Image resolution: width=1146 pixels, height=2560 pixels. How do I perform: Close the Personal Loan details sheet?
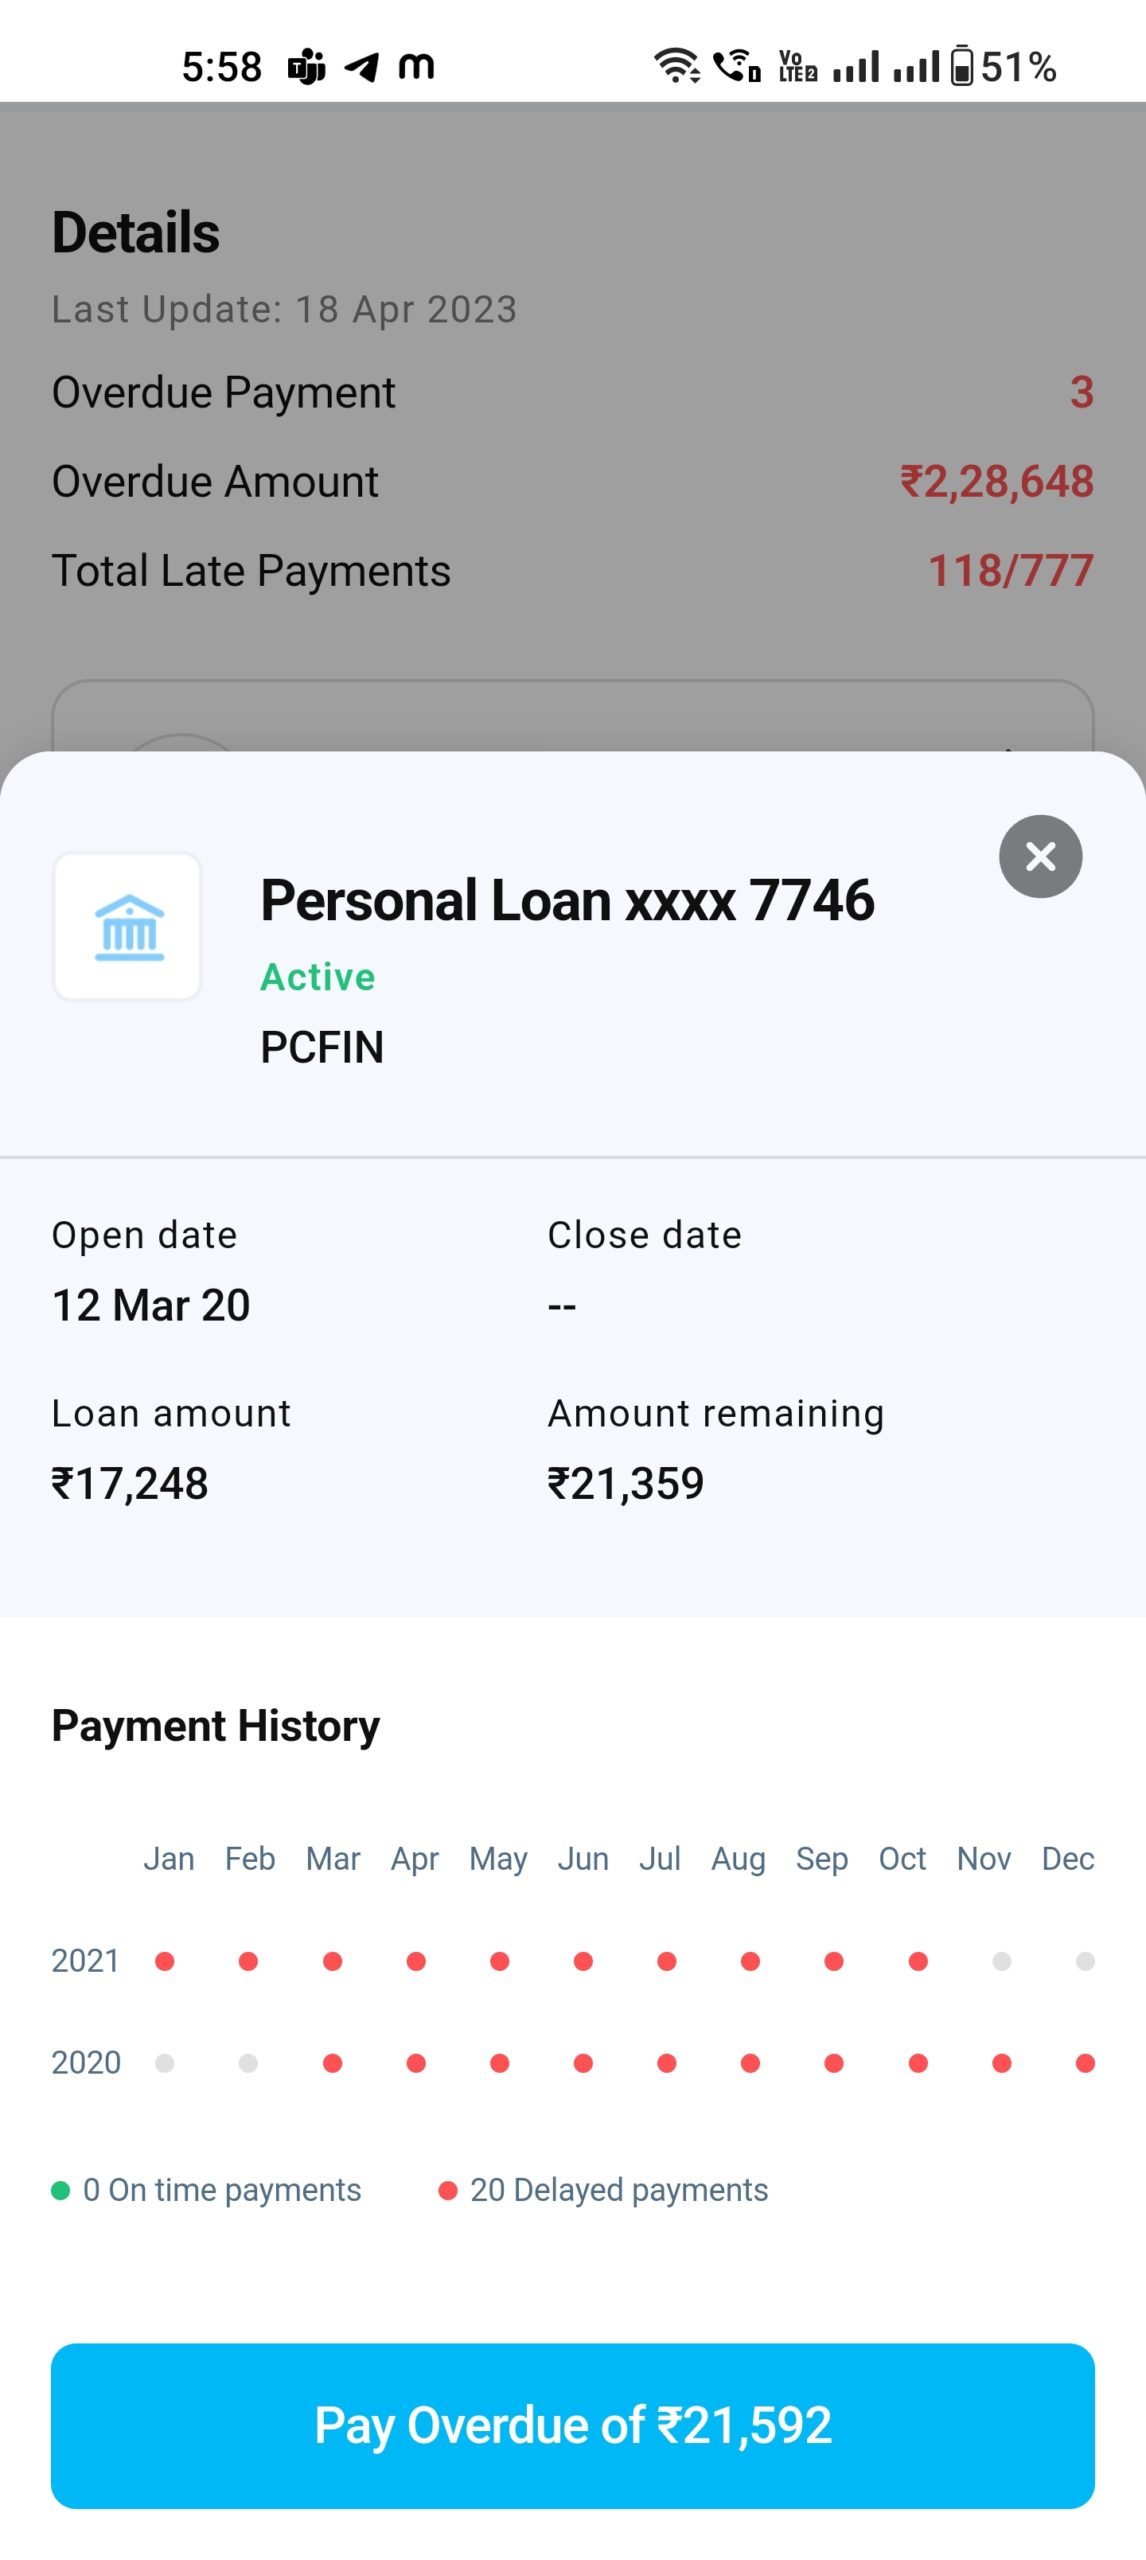point(1040,856)
